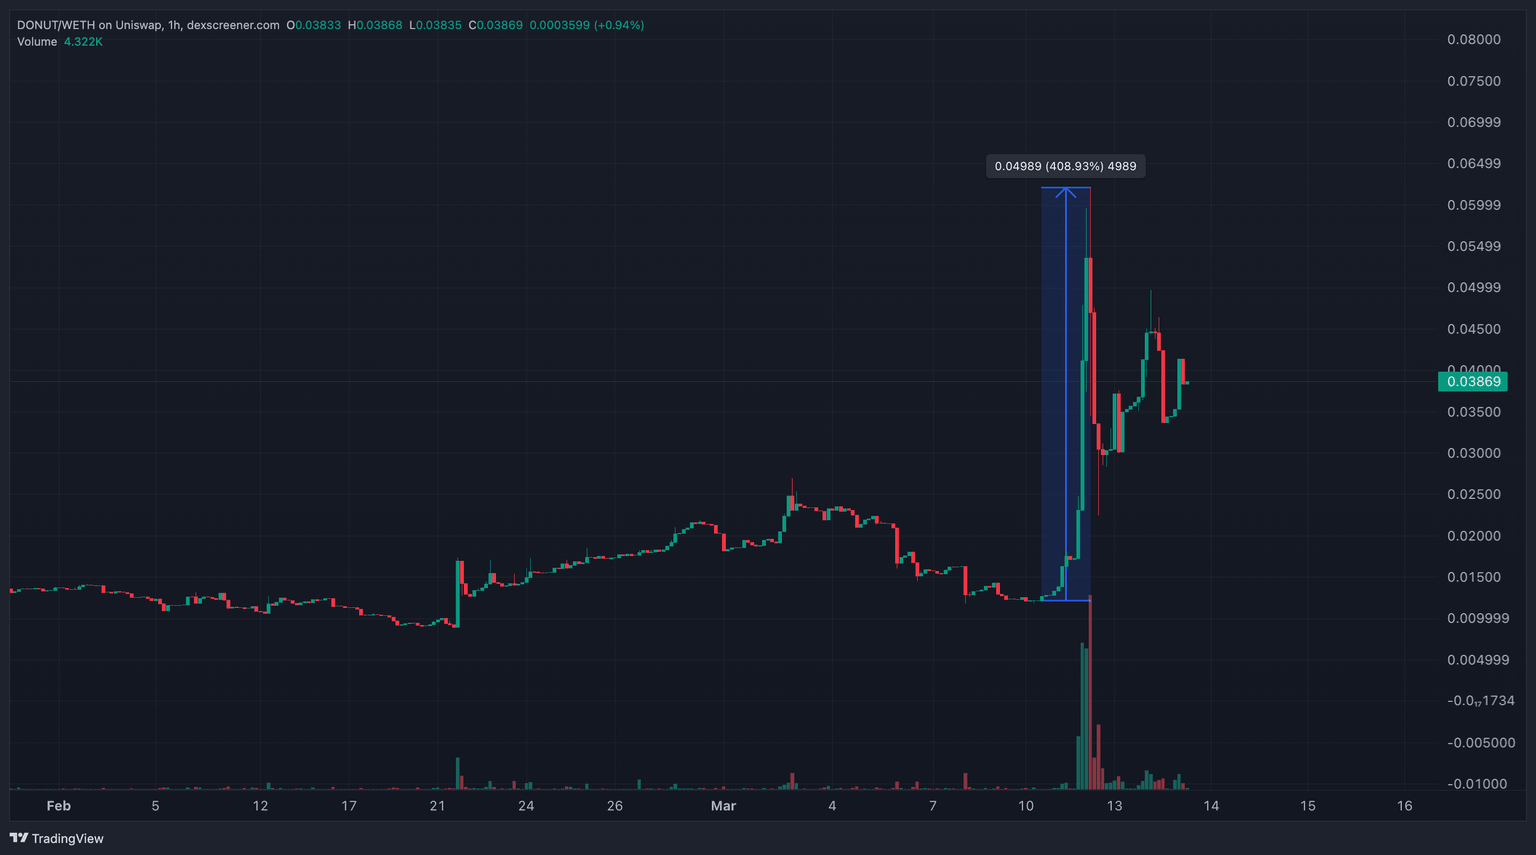Select the tallest green volume bar
Screen dimensions: 1536x855
[x=1083, y=715]
